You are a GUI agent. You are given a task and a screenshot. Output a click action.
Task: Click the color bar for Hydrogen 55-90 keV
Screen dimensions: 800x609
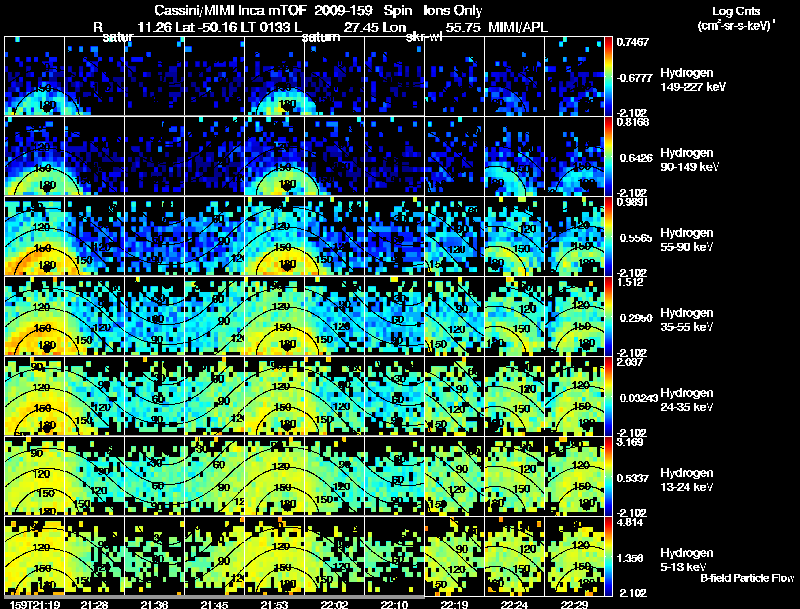(610, 236)
